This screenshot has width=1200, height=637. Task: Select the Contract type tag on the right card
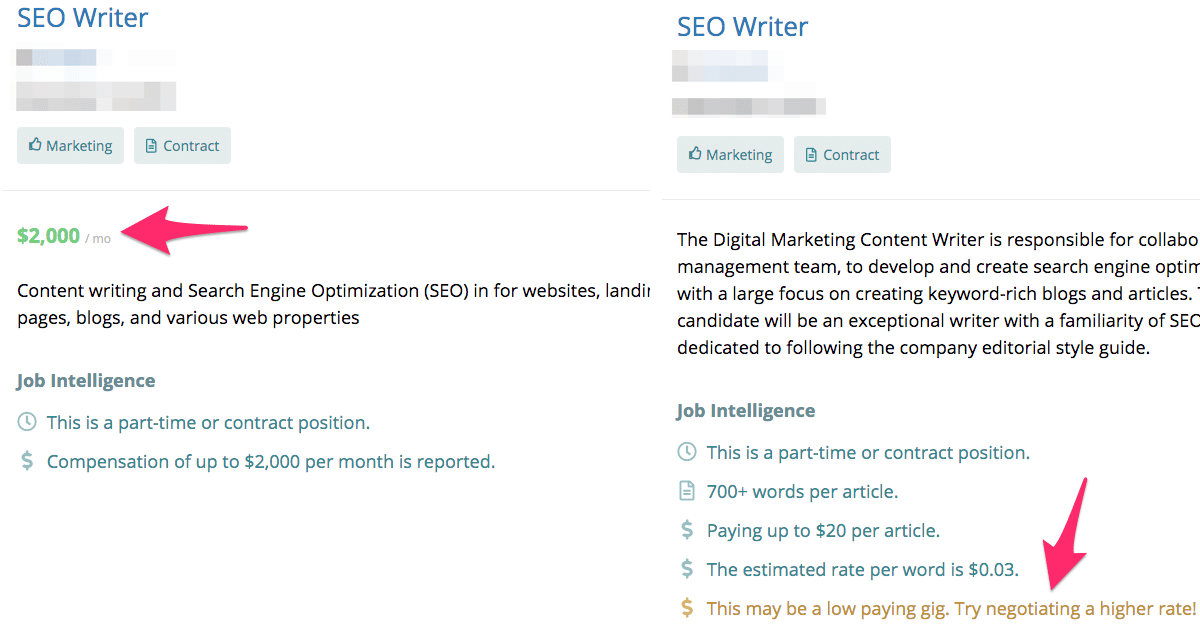842,154
